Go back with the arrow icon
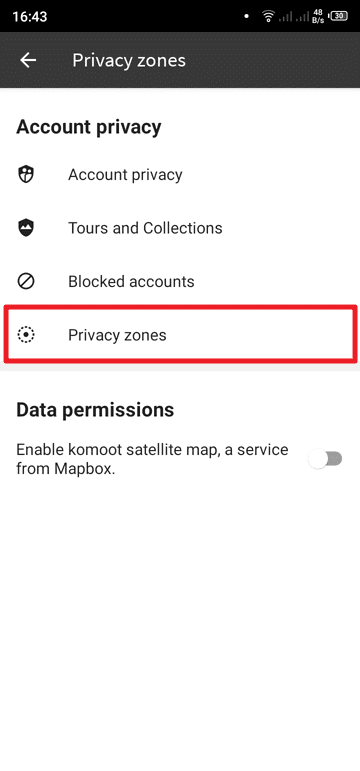The height and width of the screenshot is (771, 360). click(x=28, y=60)
